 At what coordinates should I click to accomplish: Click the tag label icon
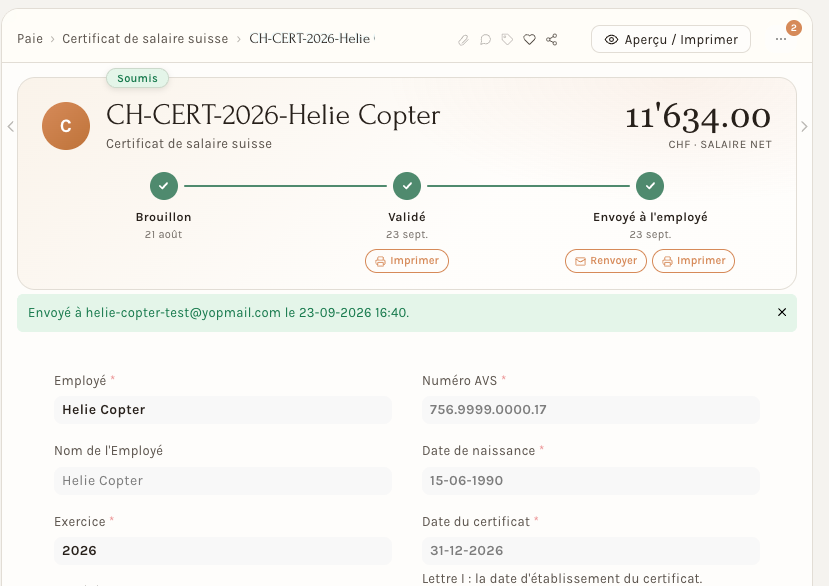click(x=507, y=40)
